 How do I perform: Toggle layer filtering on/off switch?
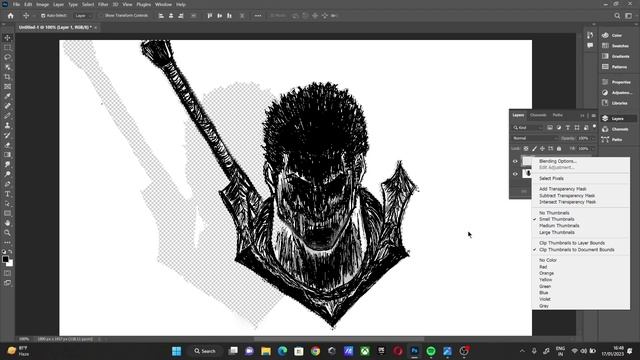point(594,127)
